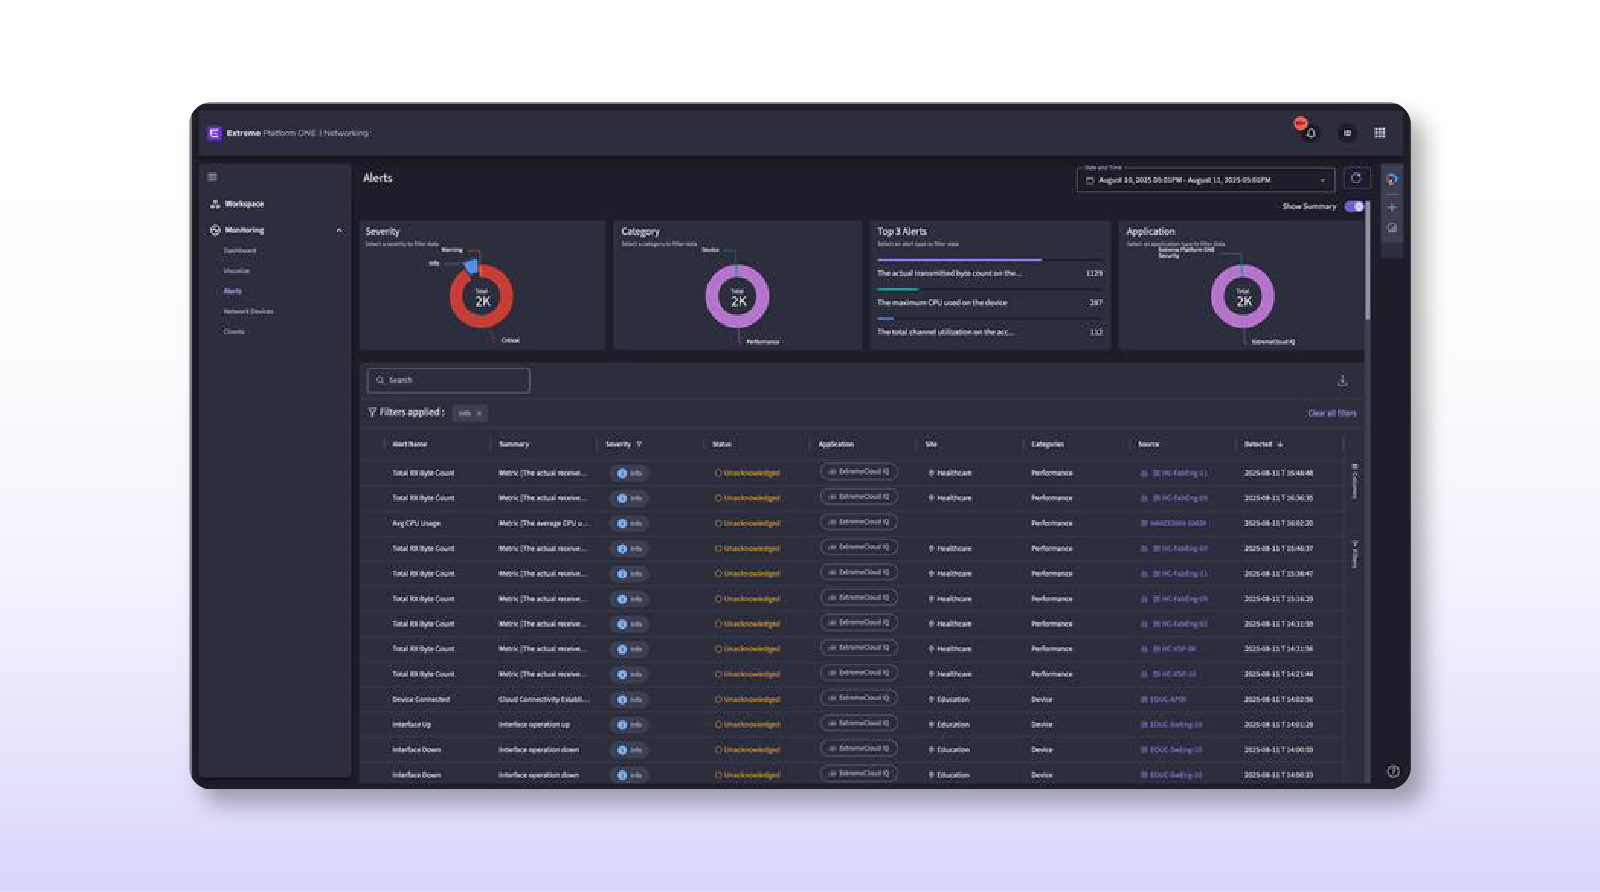Click the ExtremeCloud IQ chip in the Avg CPU Usage row
This screenshot has width=1600, height=892.
click(x=859, y=522)
